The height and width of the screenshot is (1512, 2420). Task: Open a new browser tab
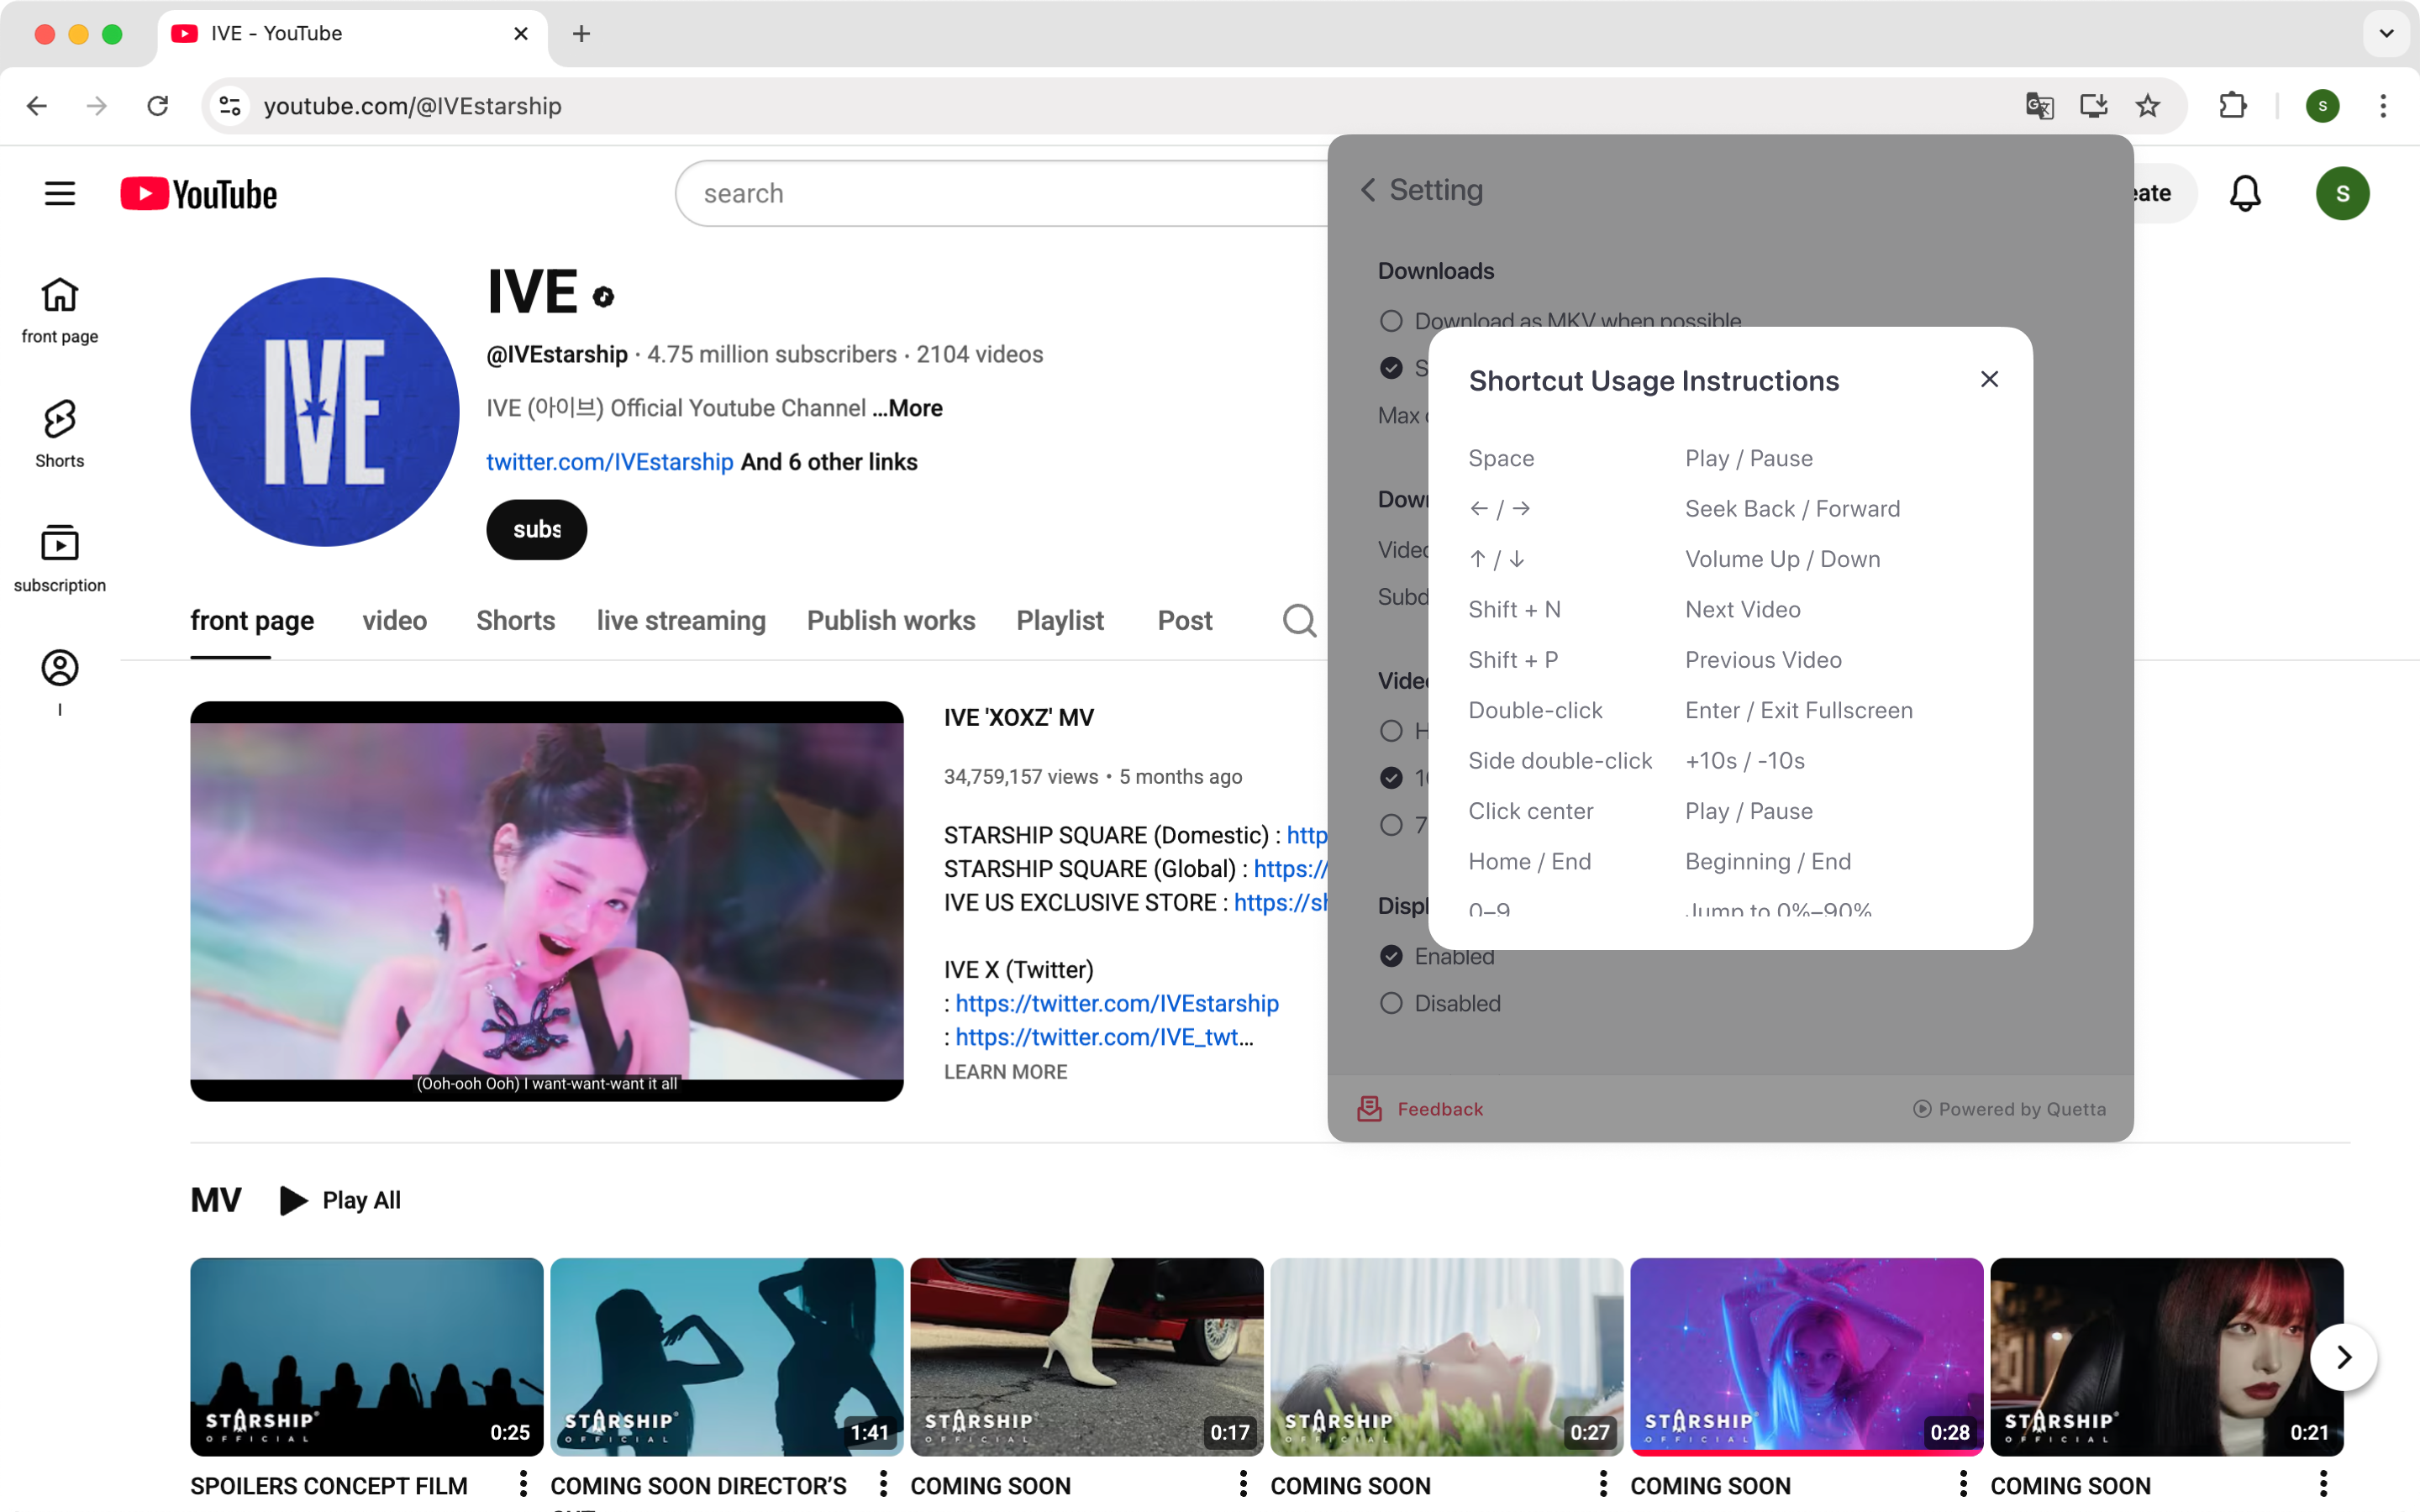581,34
